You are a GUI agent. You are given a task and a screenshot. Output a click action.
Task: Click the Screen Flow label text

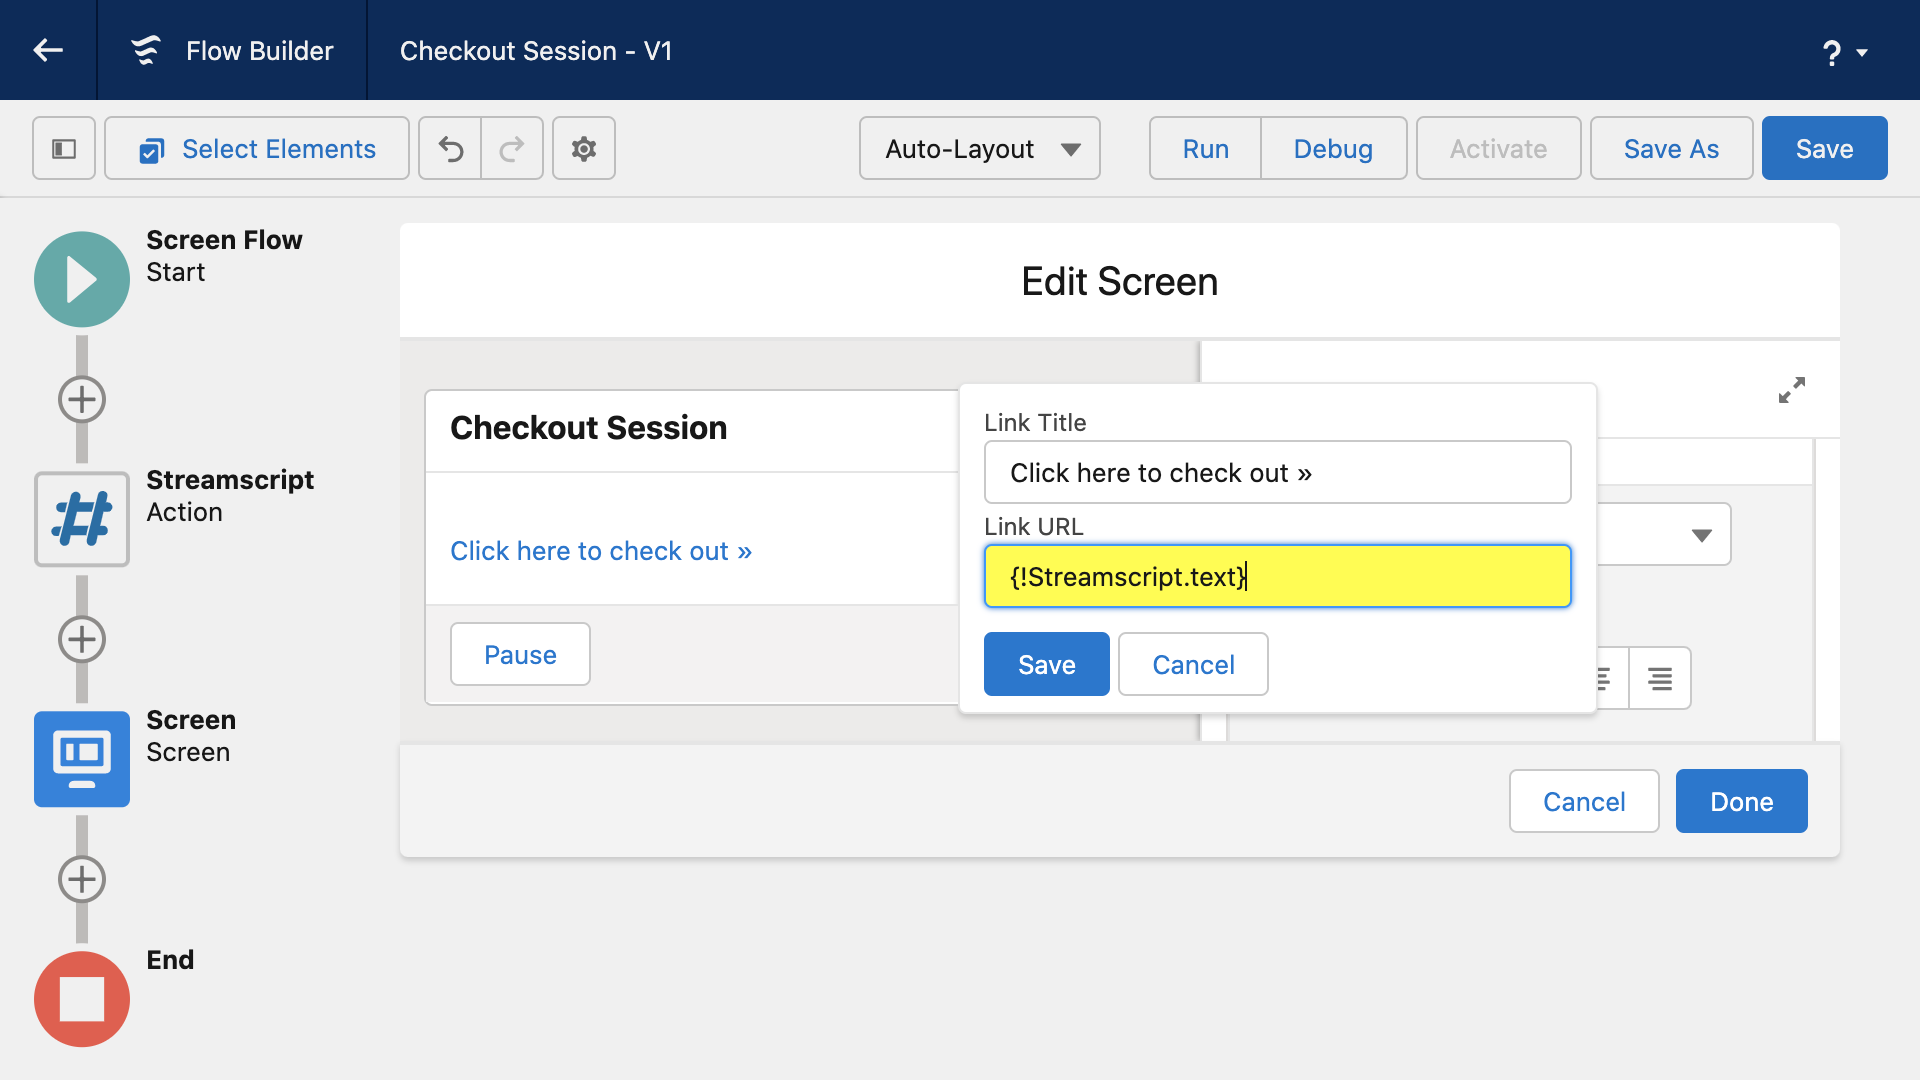click(x=224, y=240)
